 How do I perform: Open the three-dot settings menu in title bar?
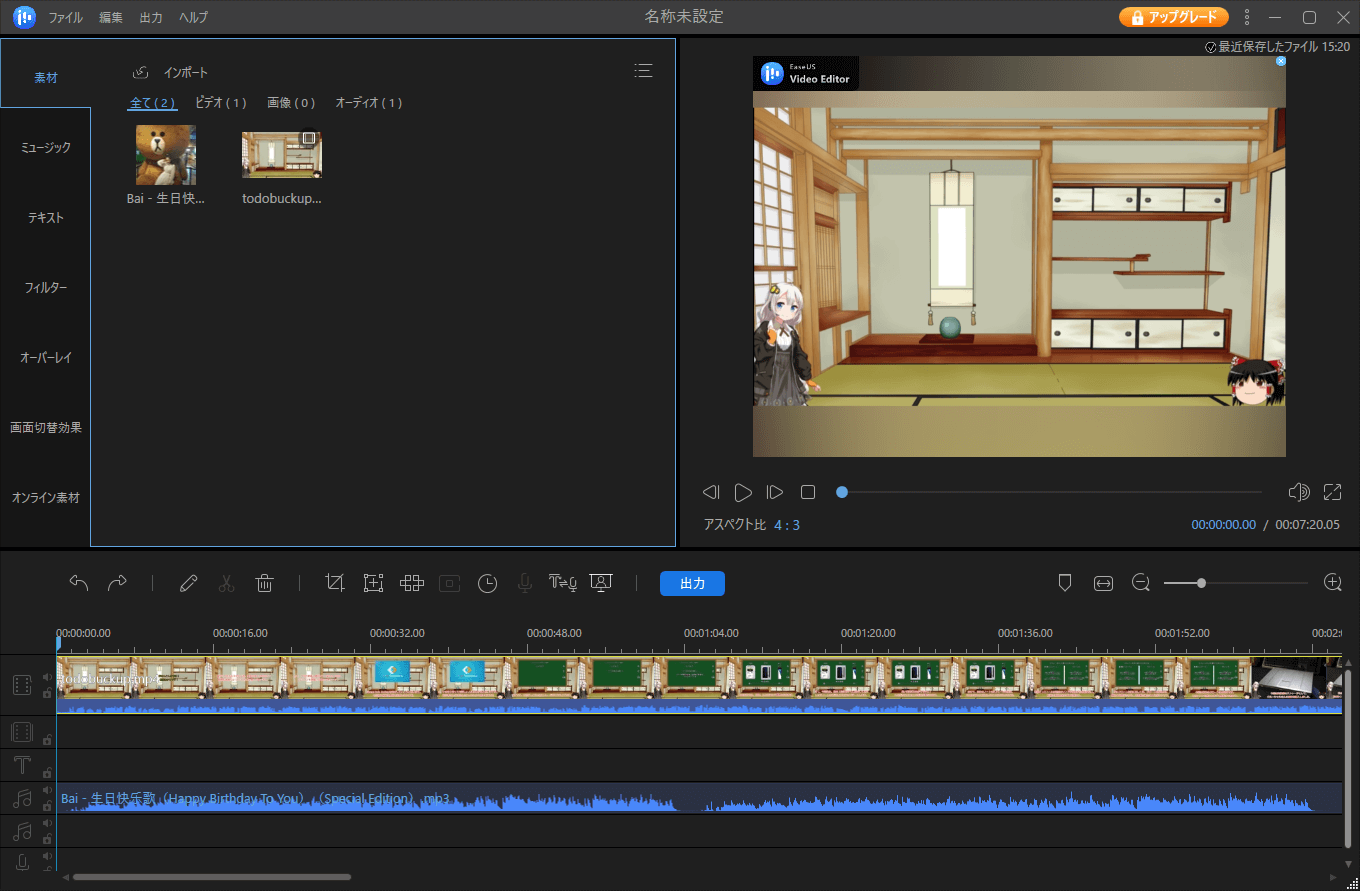(x=1246, y=17)
